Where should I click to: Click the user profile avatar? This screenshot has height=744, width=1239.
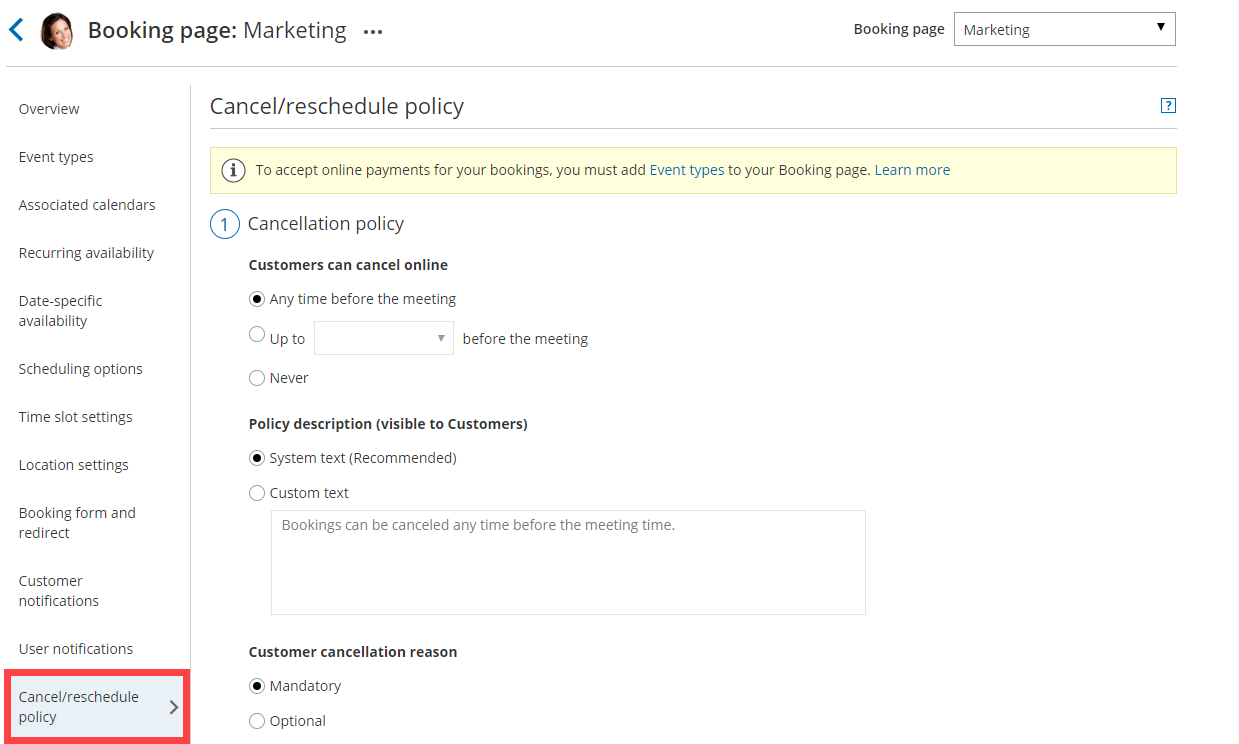(57, 31)
